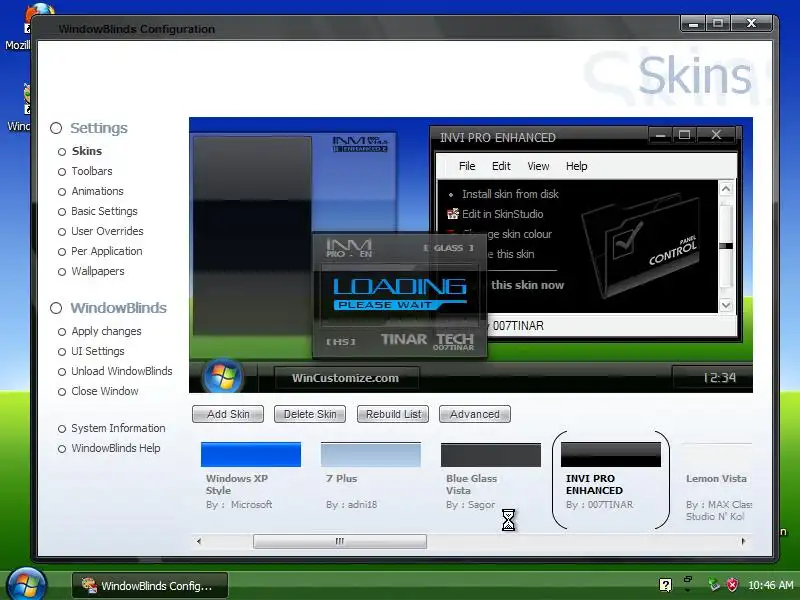
Task: Select the Lemon Vista skin
Action: tap(716, 479)
